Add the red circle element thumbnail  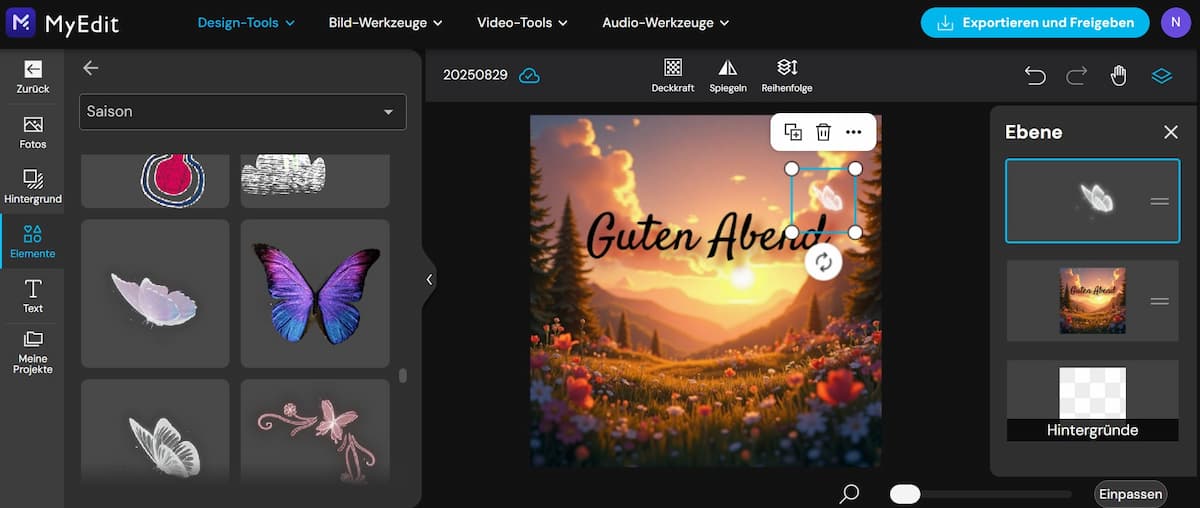tap(155, 181)
